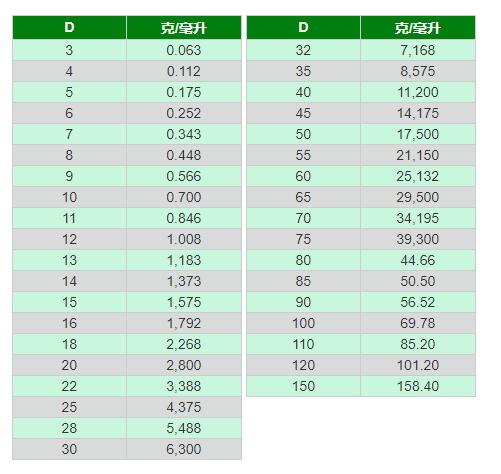Select the cell with value 0.063
The image size is (501, 474).
(184, 50)
